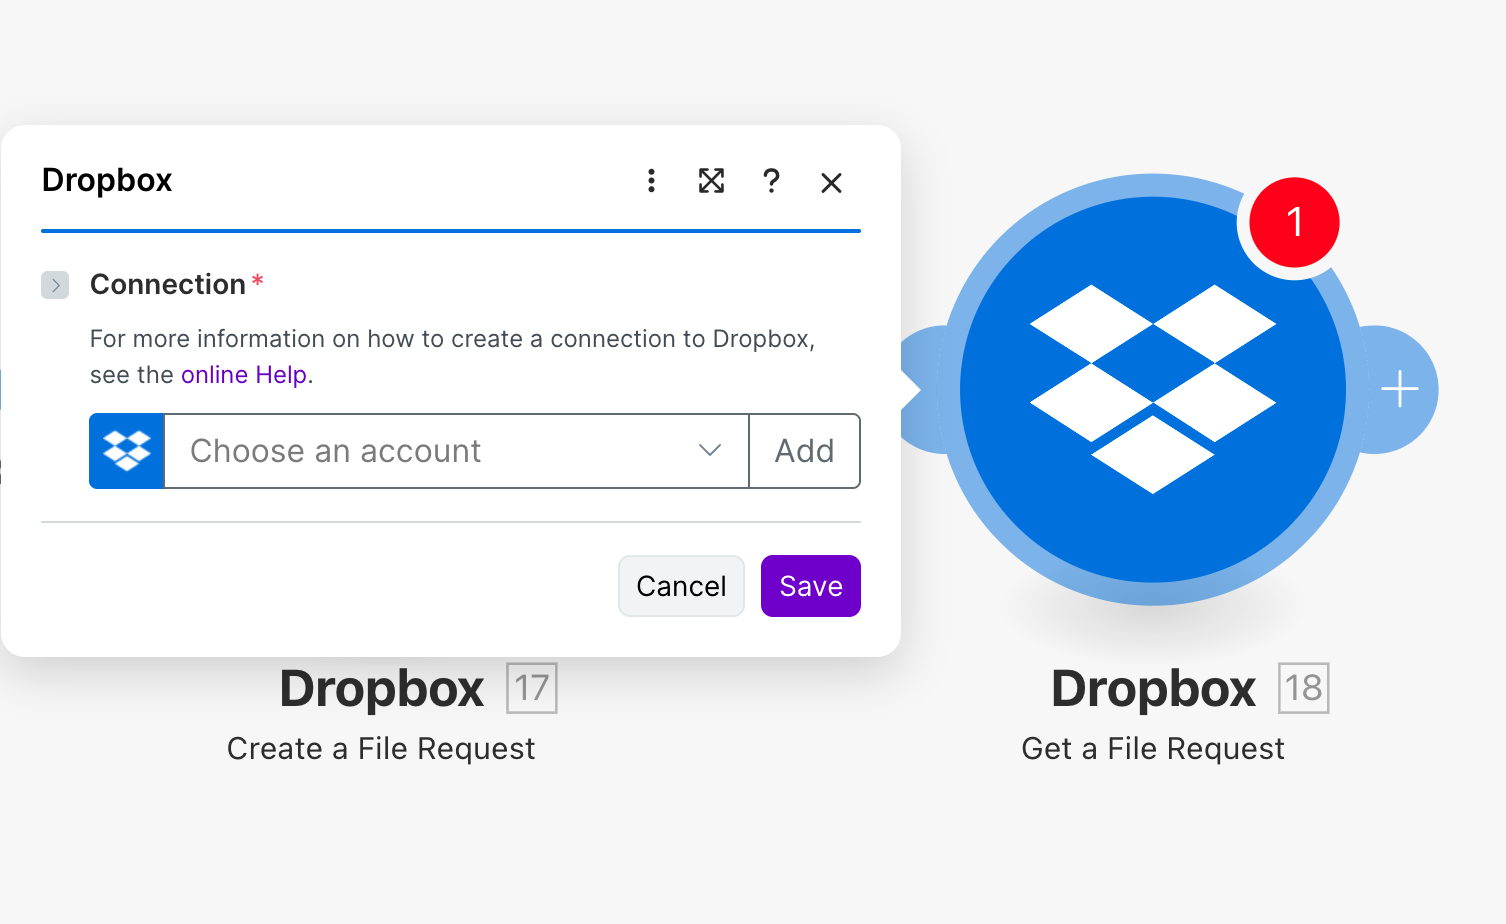Click the red error badge showing 1
This screenshot has height=924, width=1506.
(x=1294, y=222)
